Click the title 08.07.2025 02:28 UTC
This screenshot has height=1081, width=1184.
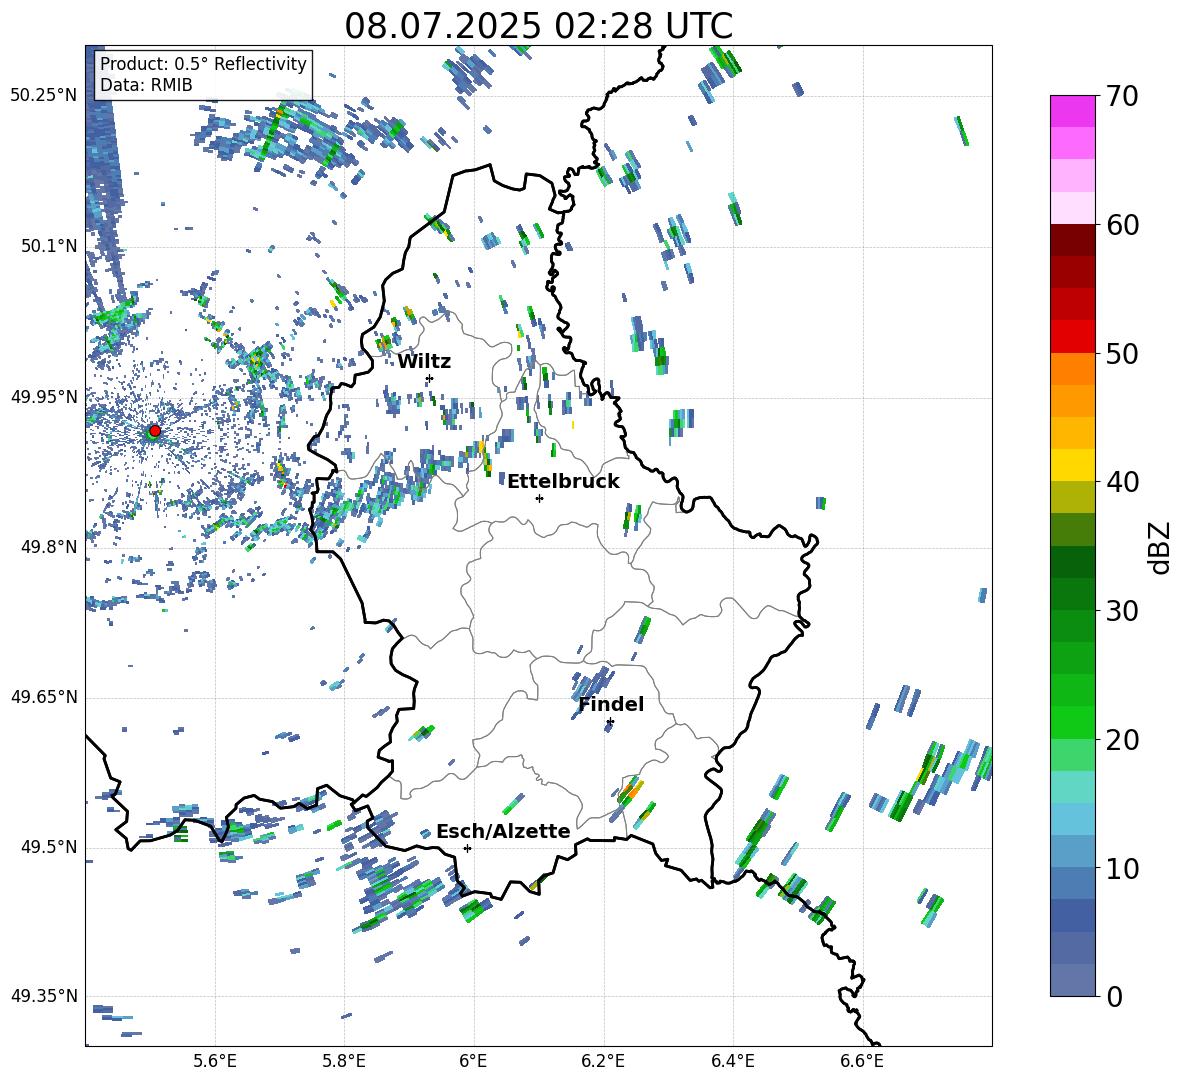(538, 26)
